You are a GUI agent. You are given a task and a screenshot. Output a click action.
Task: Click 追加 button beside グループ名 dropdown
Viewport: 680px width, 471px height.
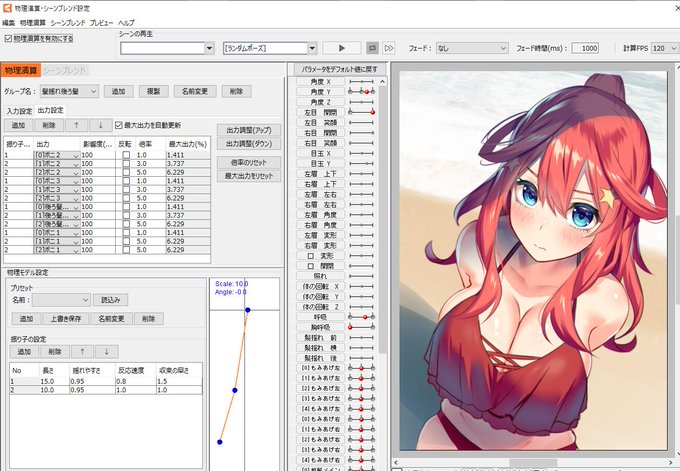[x=118, y=92]
